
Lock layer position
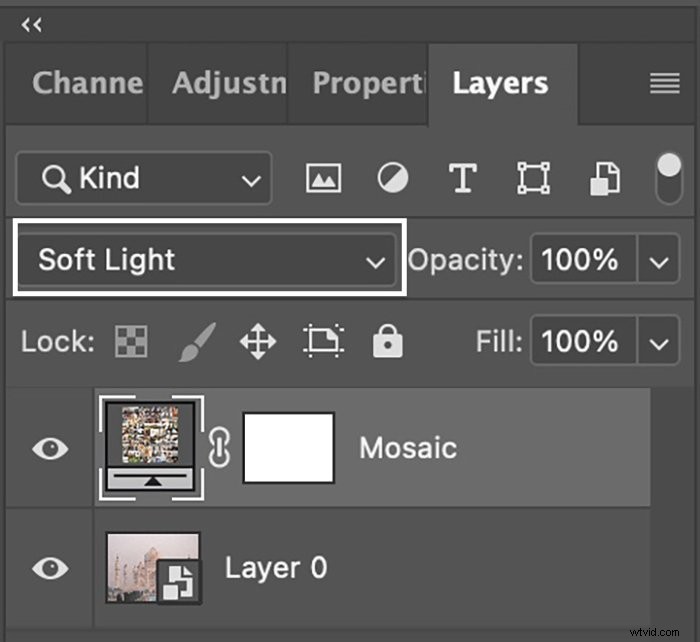258,342
